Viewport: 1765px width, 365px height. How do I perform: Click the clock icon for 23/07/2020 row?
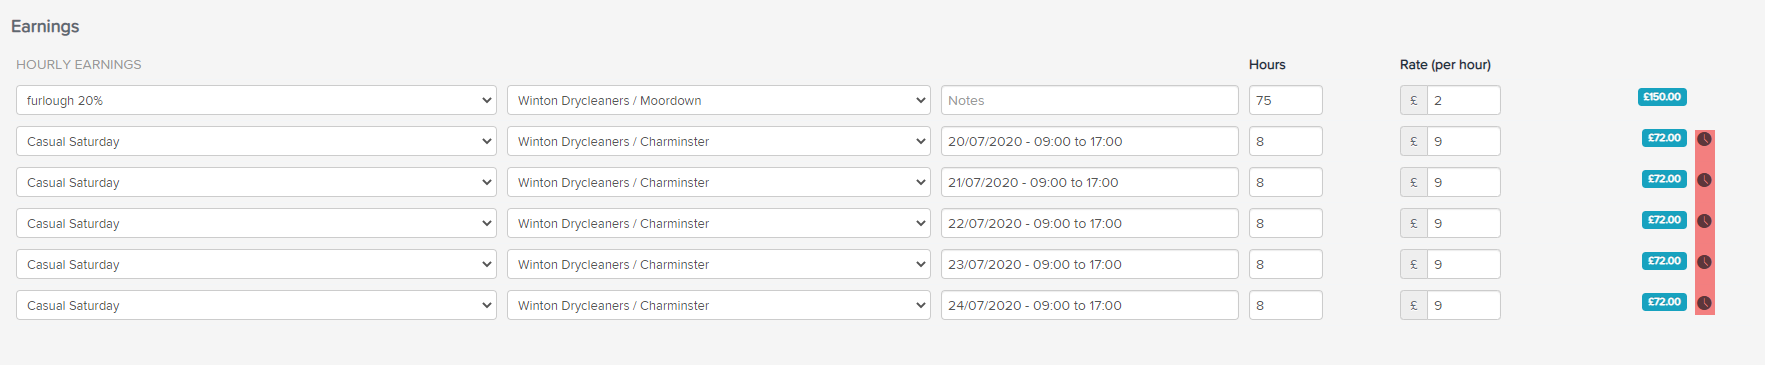tap(1704, 262)
